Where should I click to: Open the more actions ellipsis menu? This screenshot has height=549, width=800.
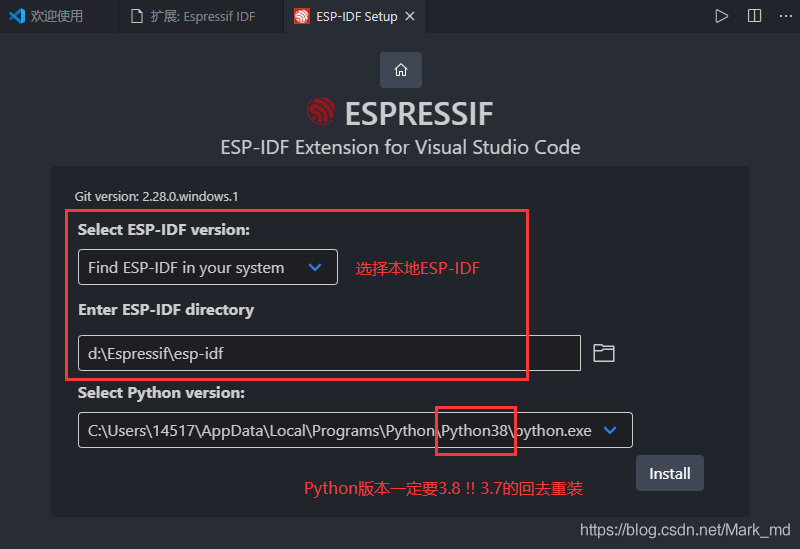coord(786,16)
